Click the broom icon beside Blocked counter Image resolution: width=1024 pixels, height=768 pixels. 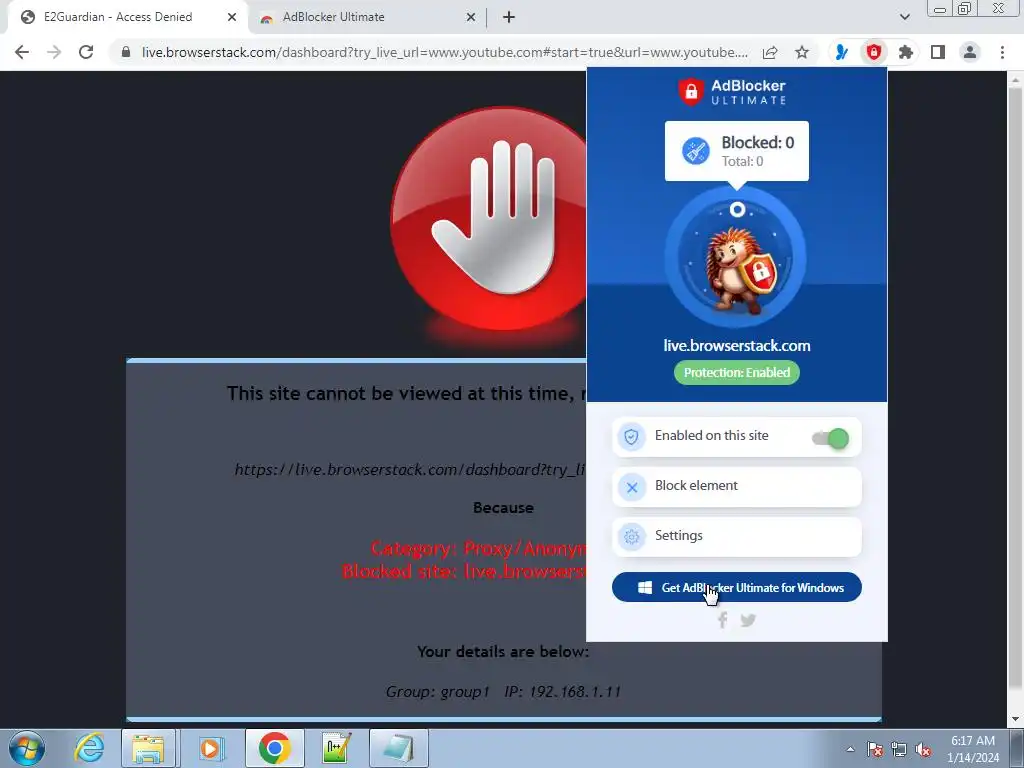click(x=696, y=151)
